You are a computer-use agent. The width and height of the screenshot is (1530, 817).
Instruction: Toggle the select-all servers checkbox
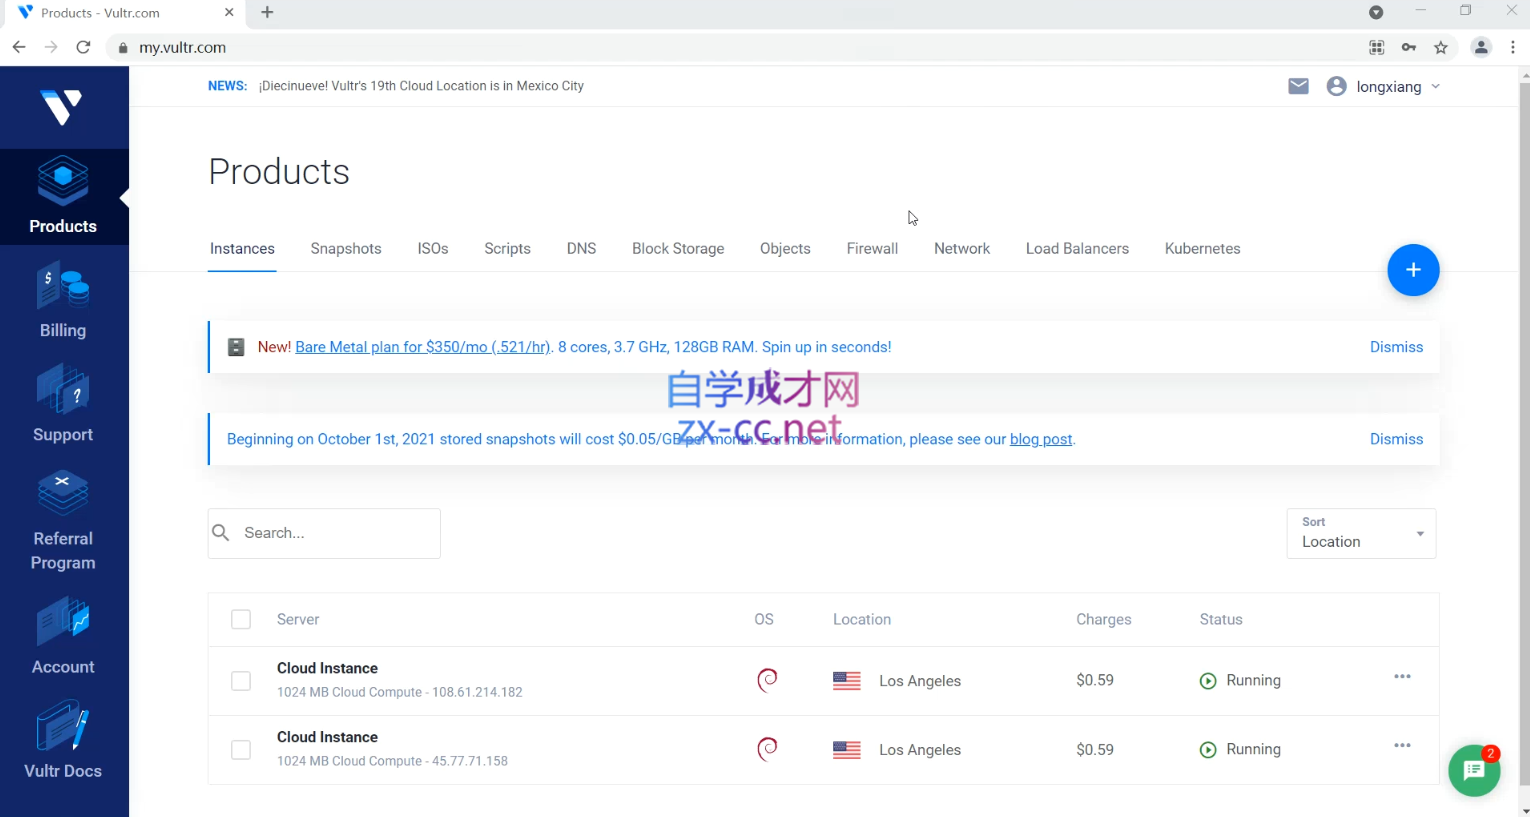click(241, 619)
